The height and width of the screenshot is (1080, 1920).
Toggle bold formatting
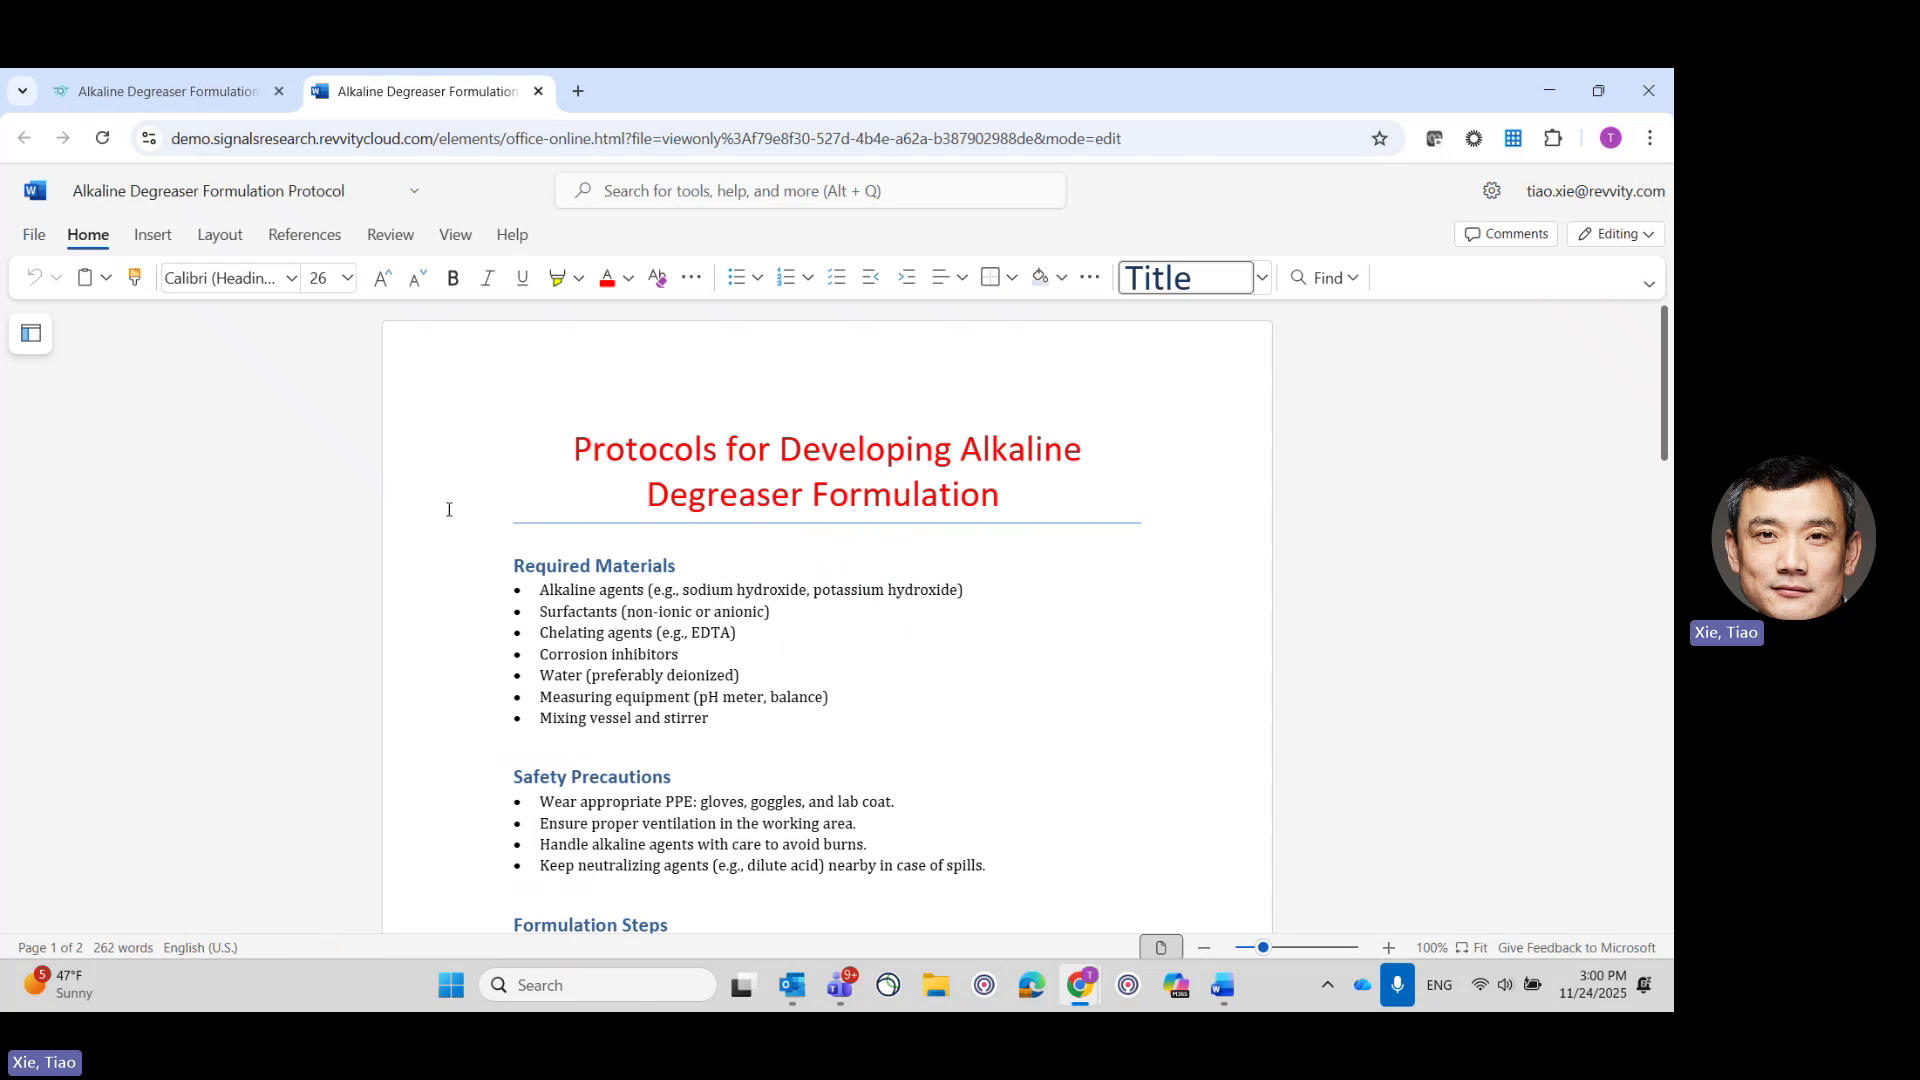point(453,279)
